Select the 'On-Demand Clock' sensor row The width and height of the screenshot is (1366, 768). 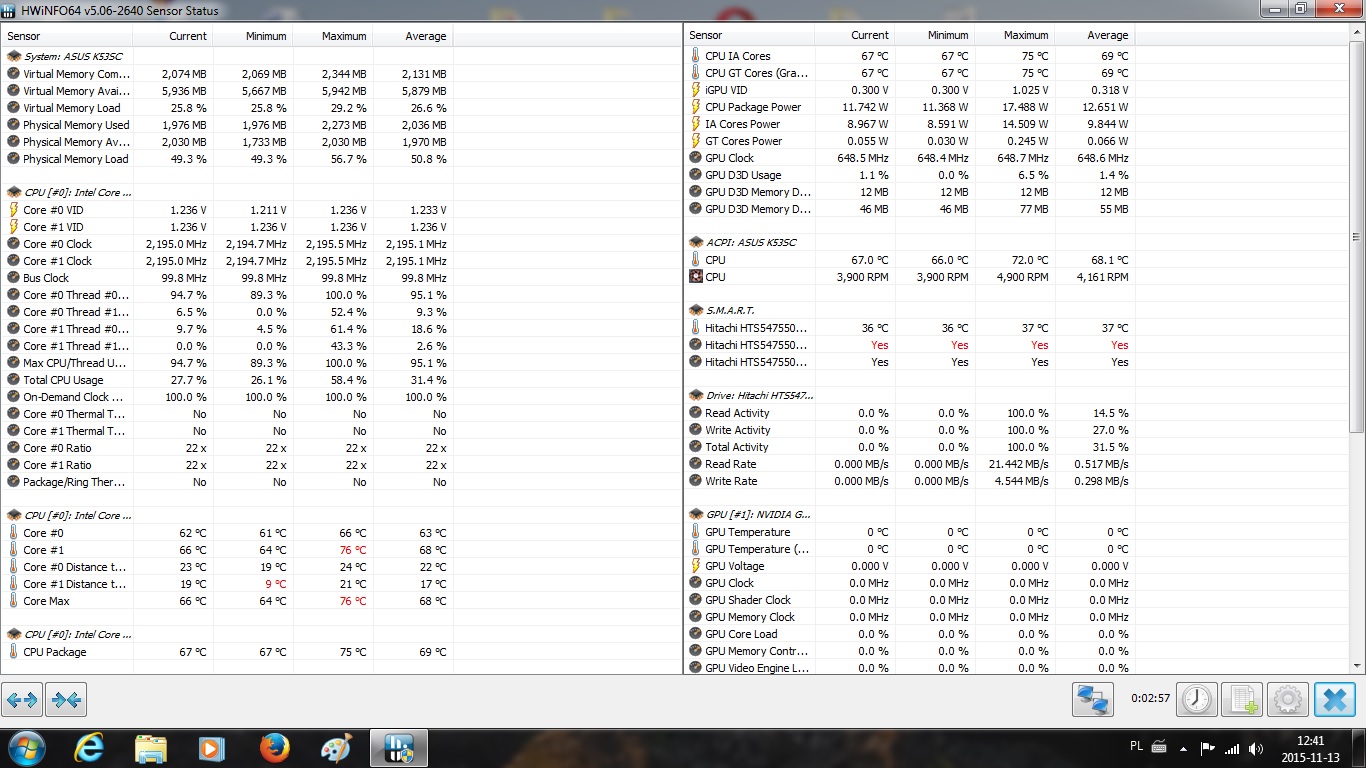[x=228, y=397]
